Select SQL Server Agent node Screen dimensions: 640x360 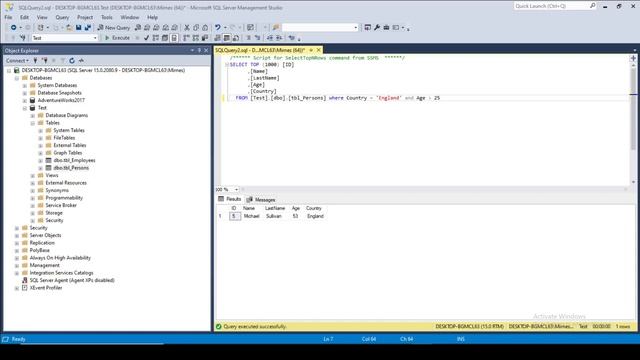tap(72, 280)
